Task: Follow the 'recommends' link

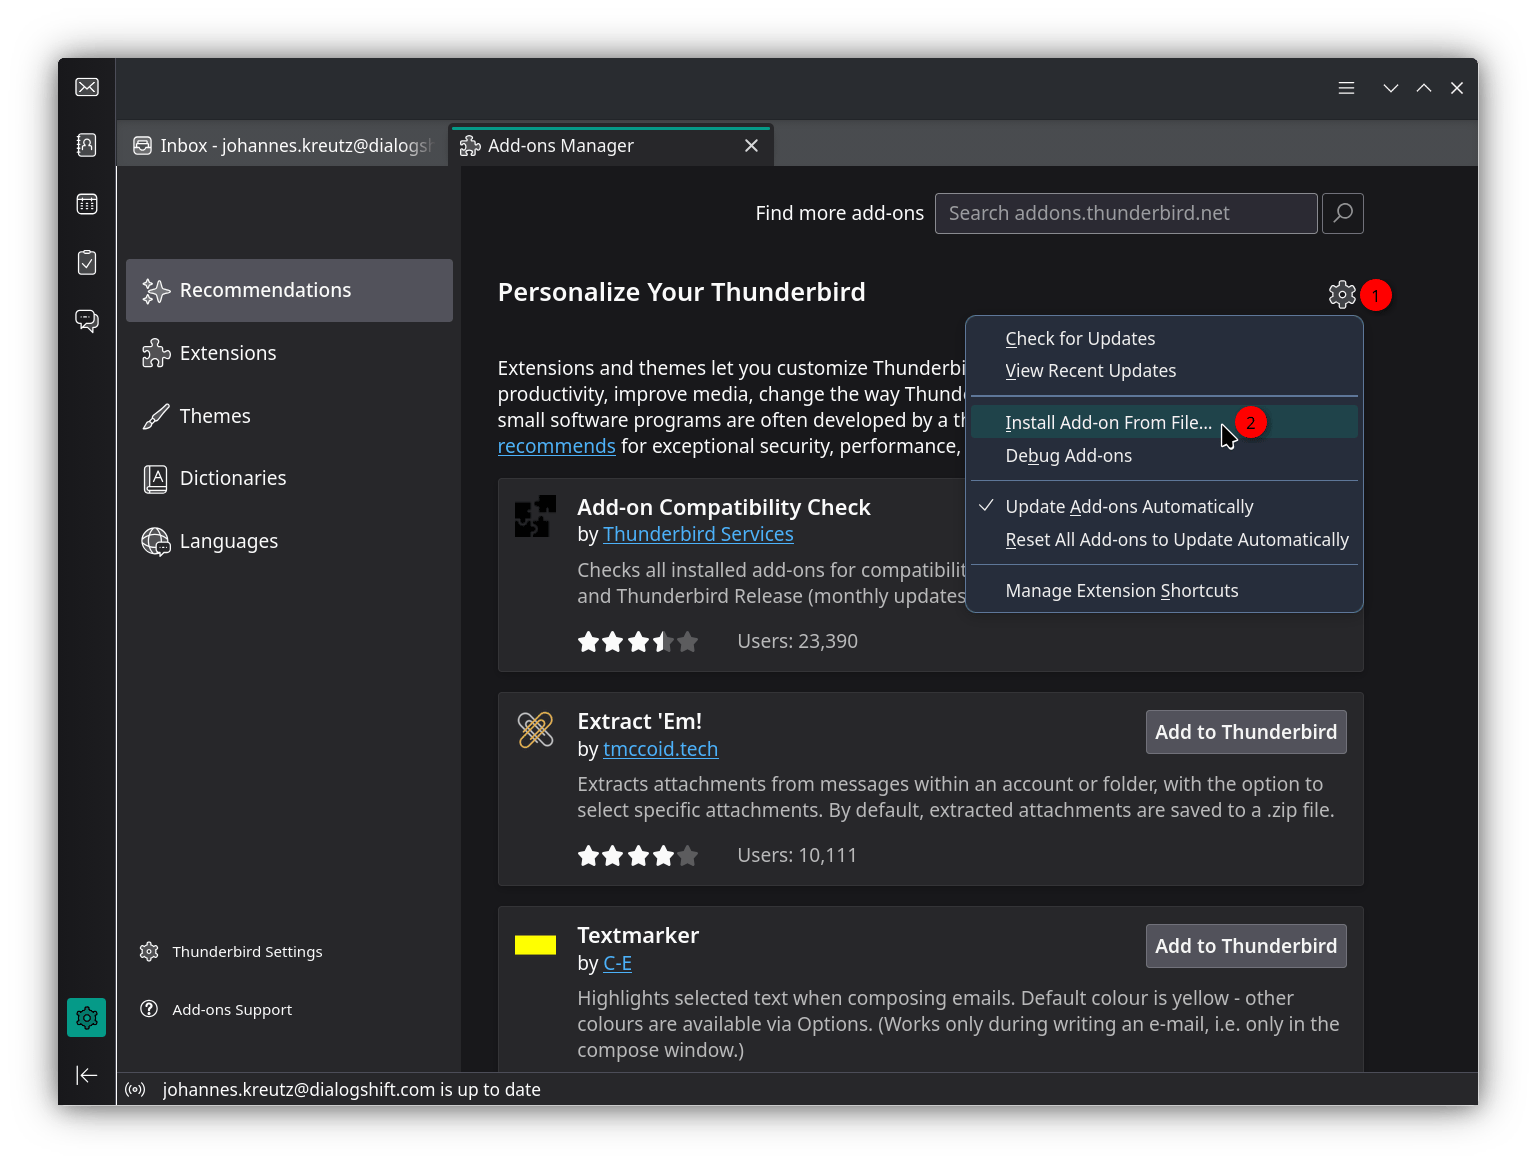Action: [x=556, y=446]
